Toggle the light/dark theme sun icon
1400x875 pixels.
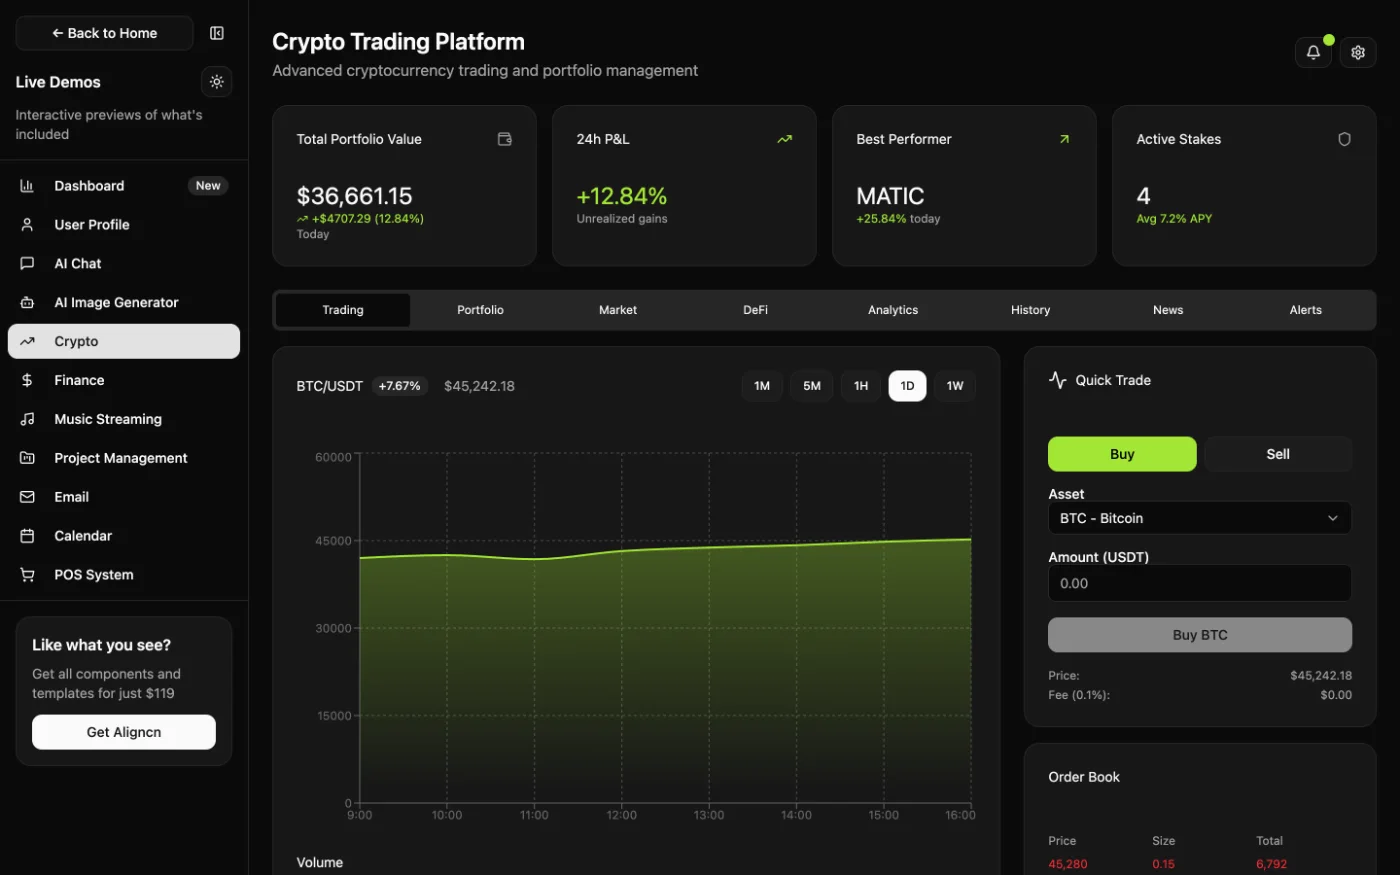coord(217,82)
